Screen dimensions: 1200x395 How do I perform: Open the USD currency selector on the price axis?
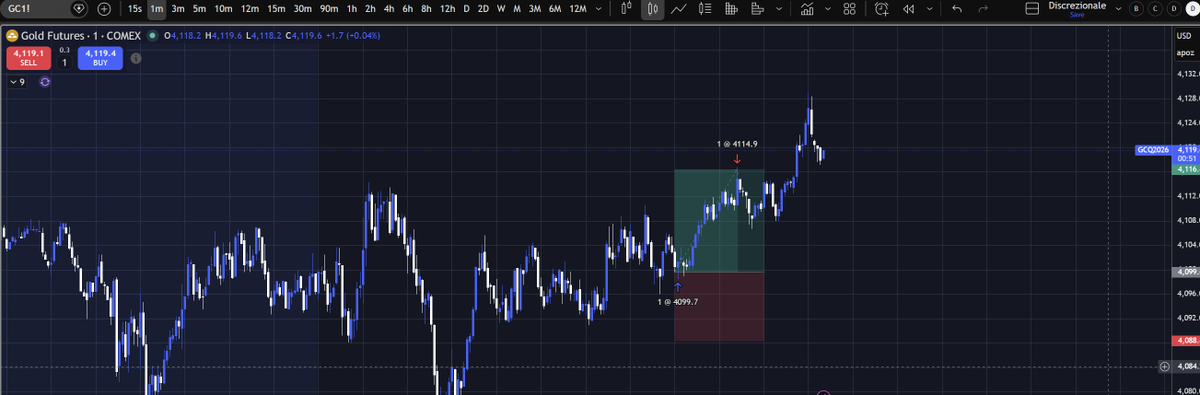(x=1185, y=36)
